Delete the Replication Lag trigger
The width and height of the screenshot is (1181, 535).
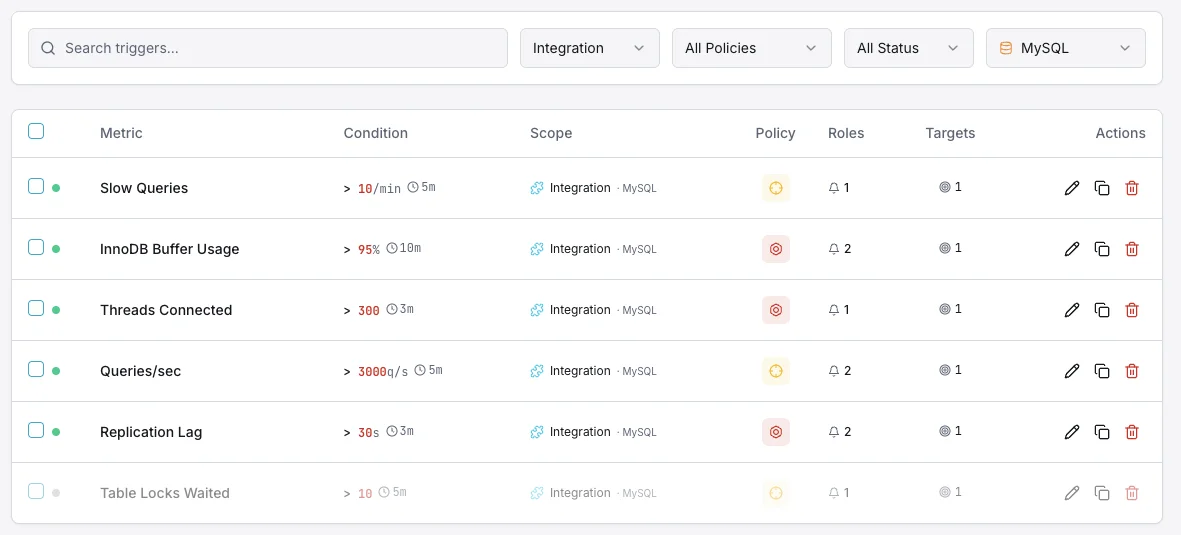[x=1131, y=433]
